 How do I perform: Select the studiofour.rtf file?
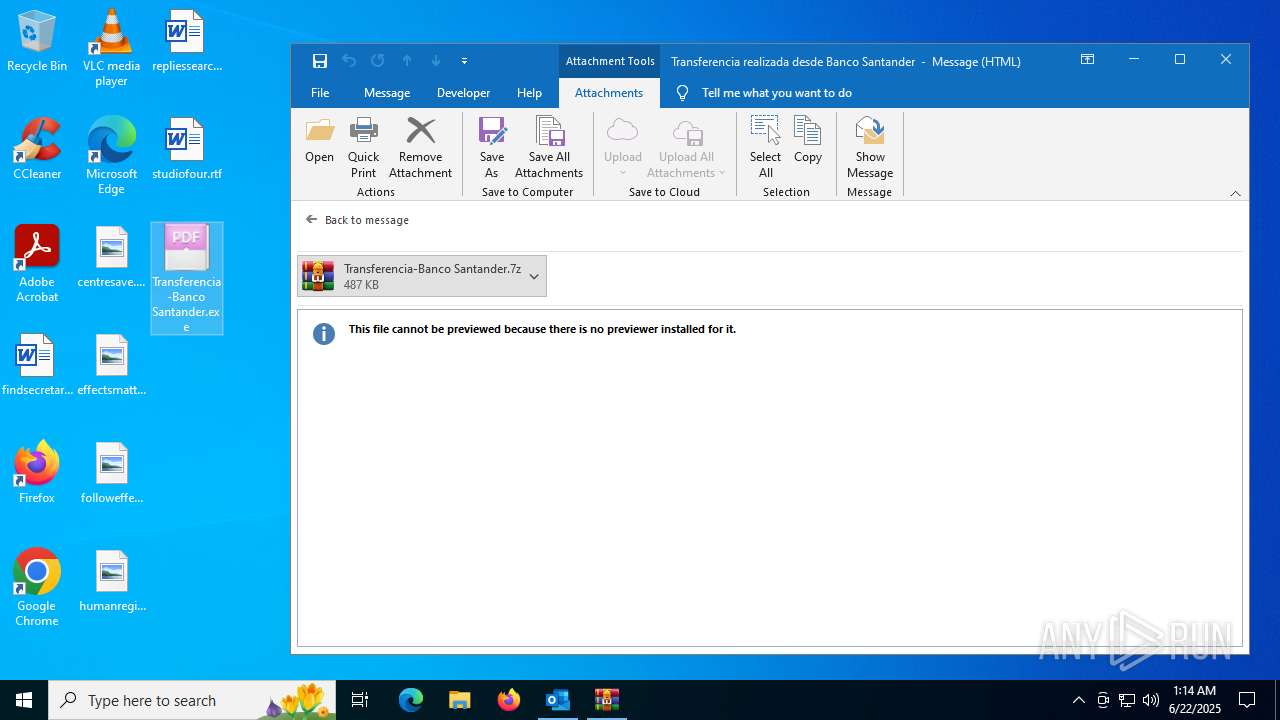click(x=186, y=150)
